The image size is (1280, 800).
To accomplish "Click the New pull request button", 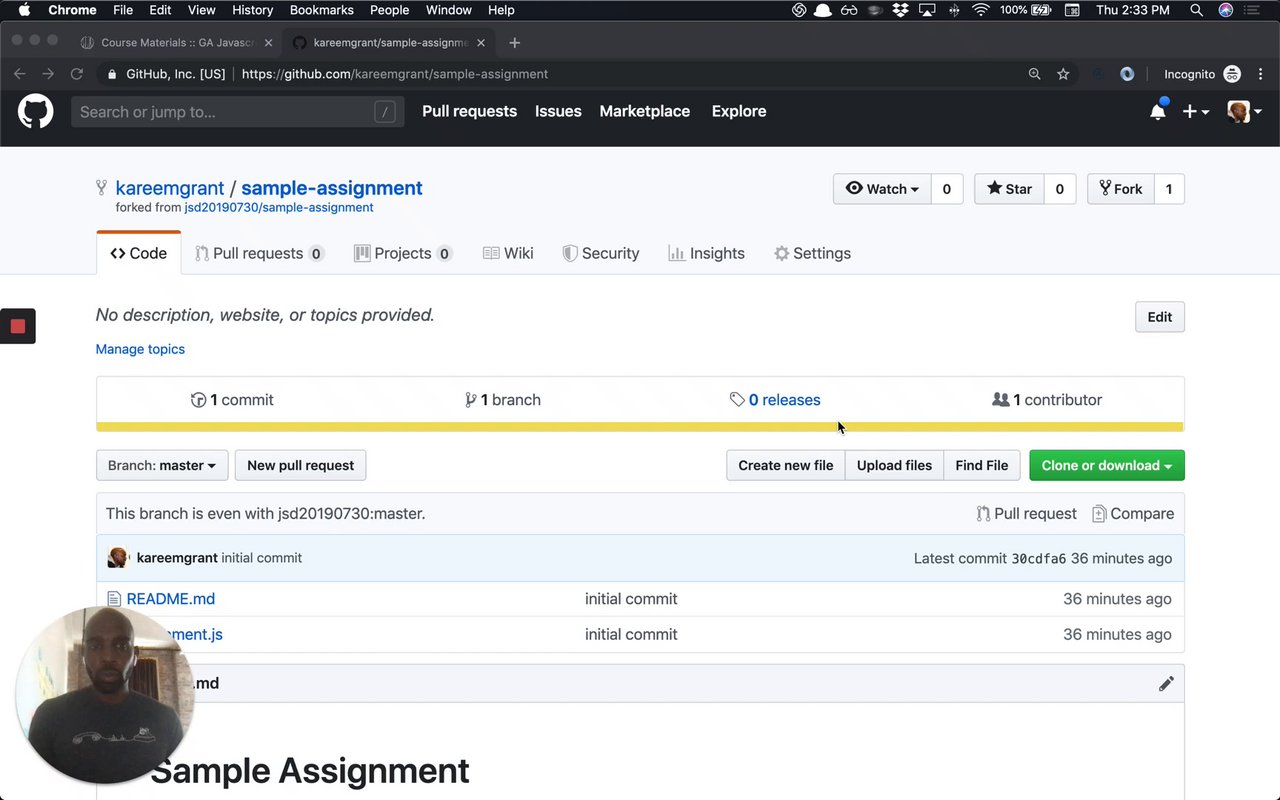I will pyautogui.click(x=300, y=465).
